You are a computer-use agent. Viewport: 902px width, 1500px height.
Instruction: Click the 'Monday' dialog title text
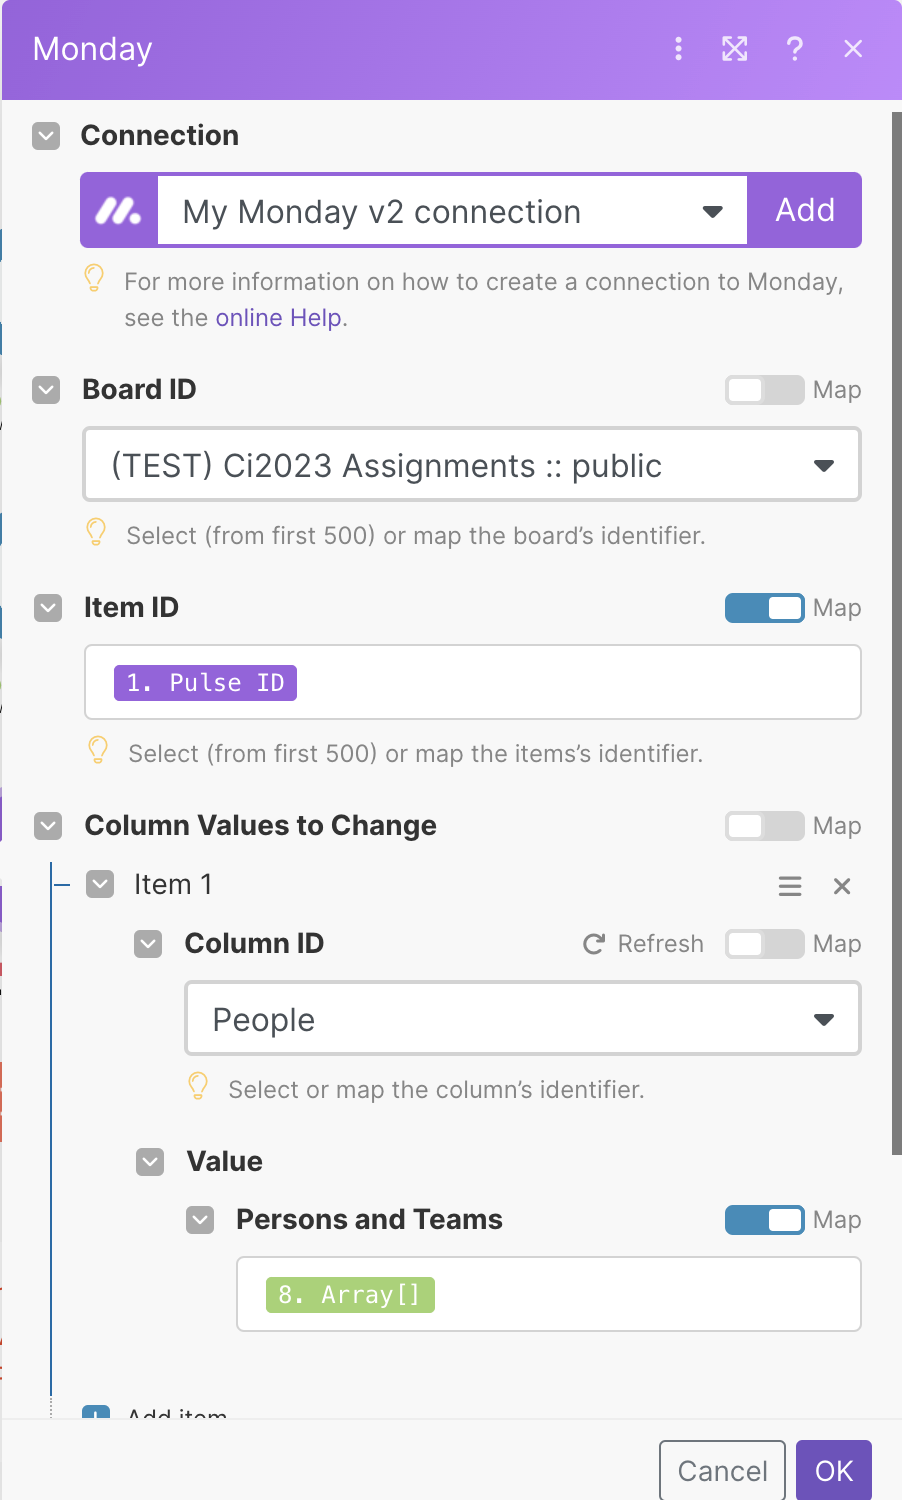coord(93,49)
